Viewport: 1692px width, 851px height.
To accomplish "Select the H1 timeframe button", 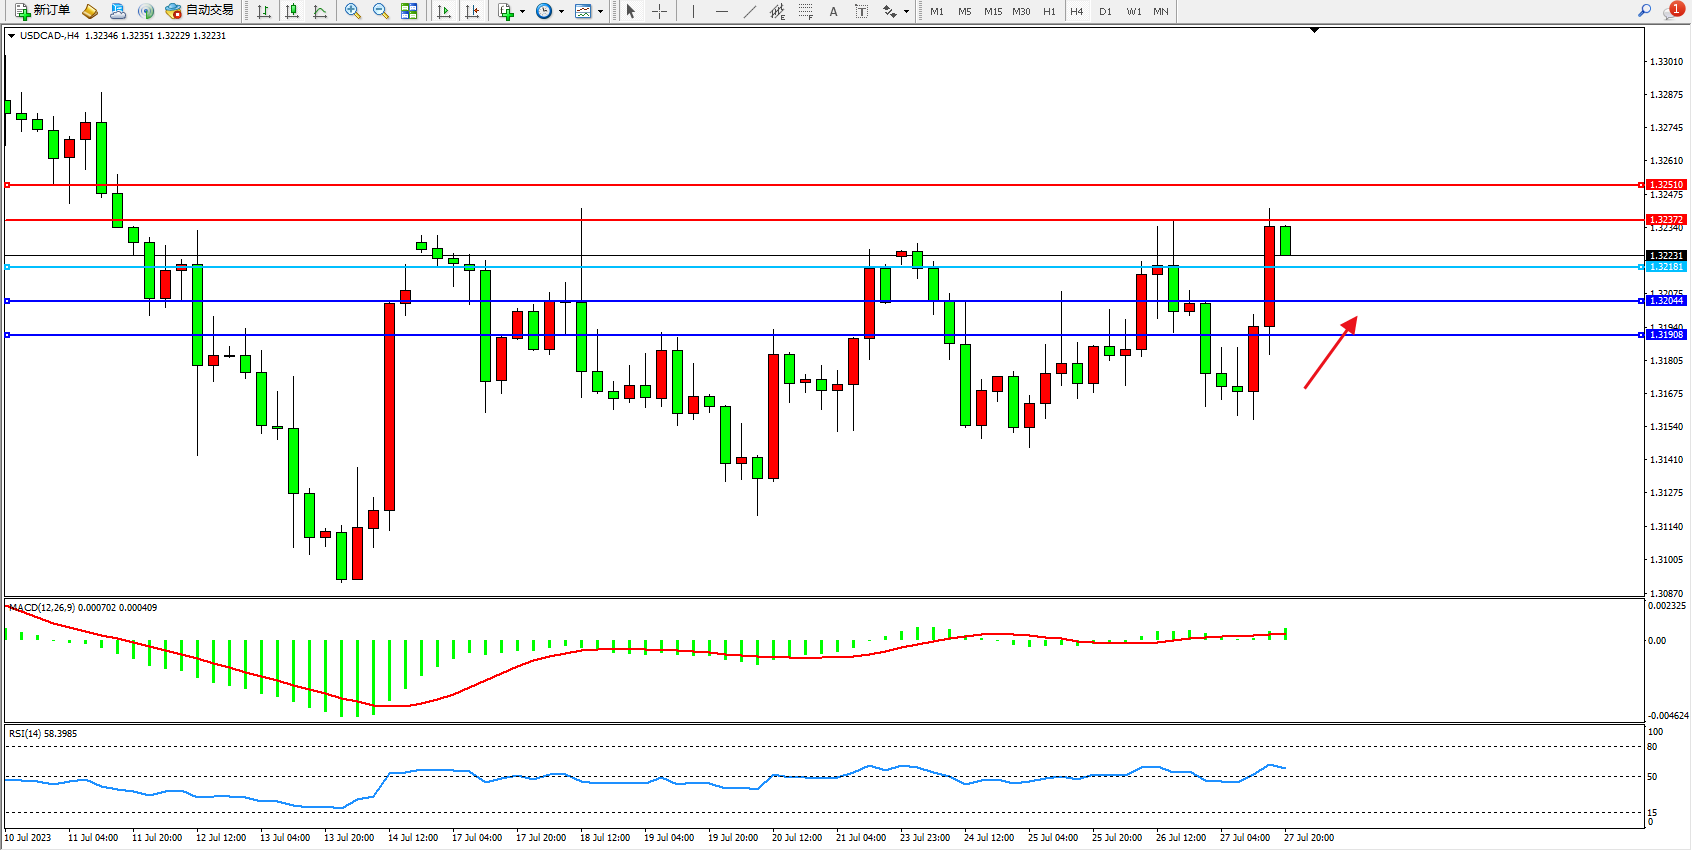I will pyautogui.click(x=1049, y=11).
